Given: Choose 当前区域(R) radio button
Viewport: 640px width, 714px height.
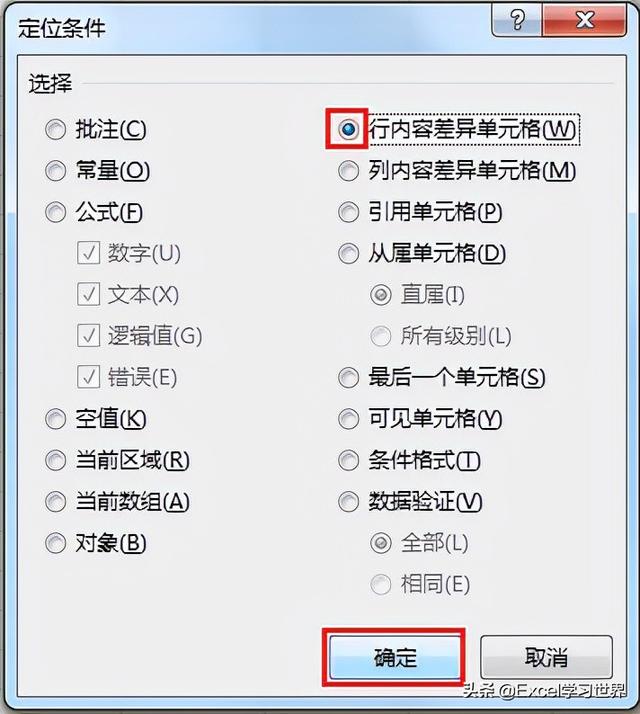Looking at the screenshot, I should (x=55, y=461).
